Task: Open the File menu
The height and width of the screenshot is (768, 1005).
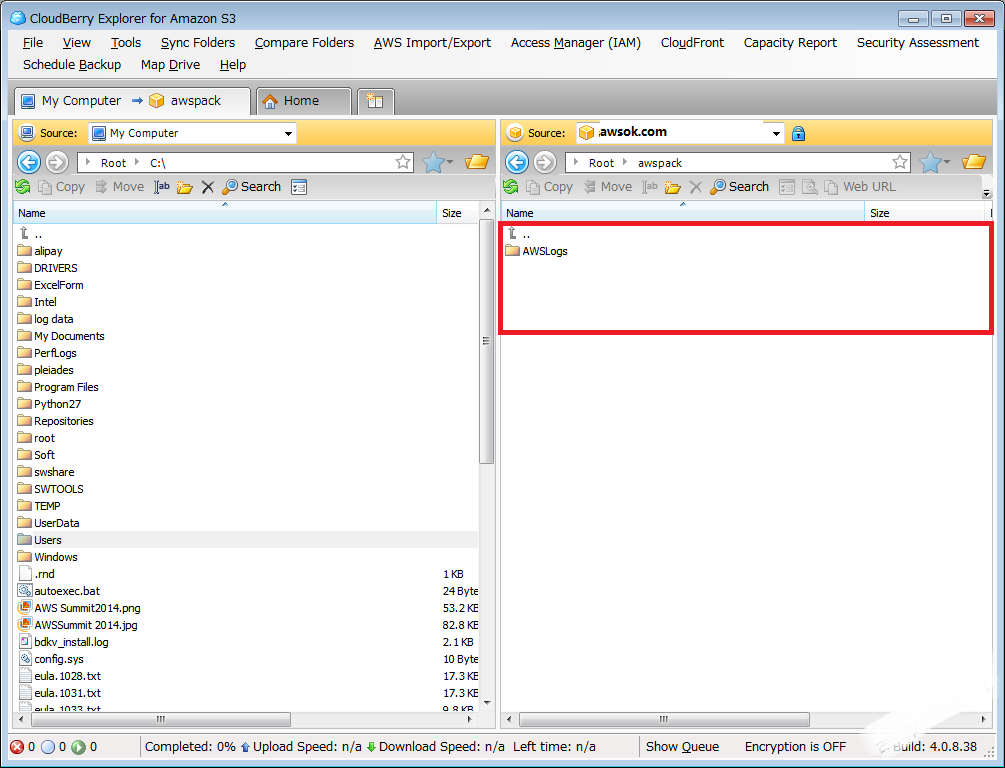Action: point(33,42)
